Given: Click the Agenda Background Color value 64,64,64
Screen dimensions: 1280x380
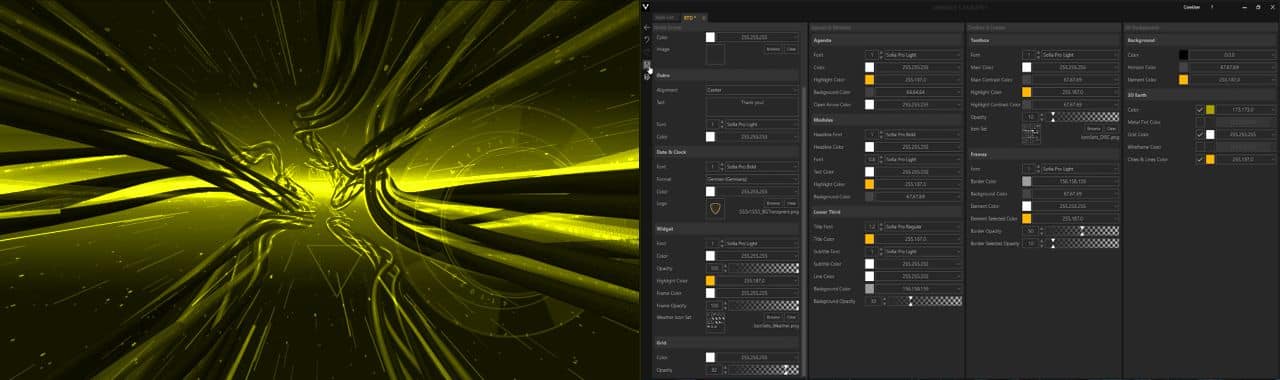Looking at the screenshot, I should pos(915,92).
